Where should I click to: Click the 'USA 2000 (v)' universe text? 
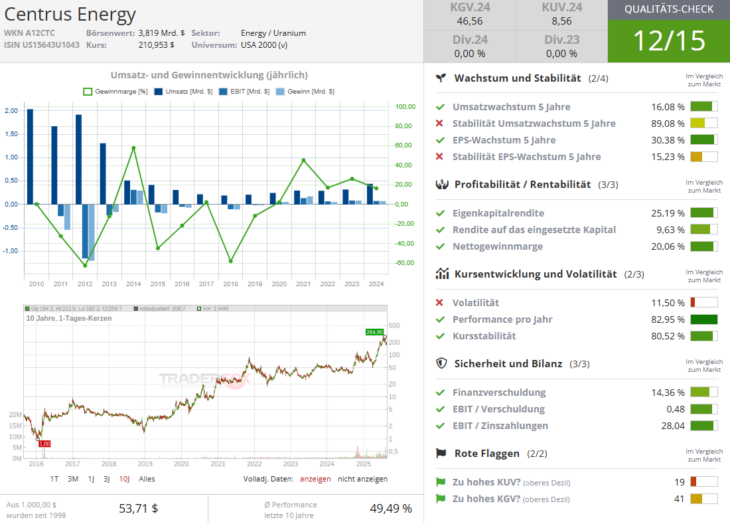[264, 45]
